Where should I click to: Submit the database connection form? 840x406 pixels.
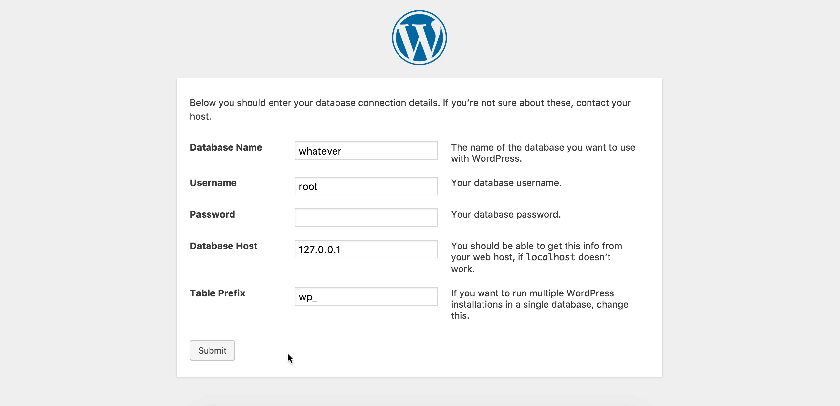pyautogui.click(x=212, y=350)
